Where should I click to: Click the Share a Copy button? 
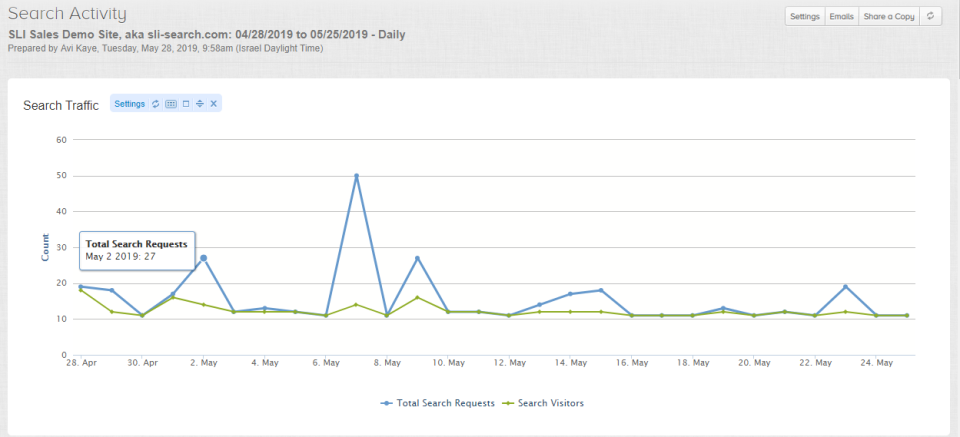[x=889, y=17]
